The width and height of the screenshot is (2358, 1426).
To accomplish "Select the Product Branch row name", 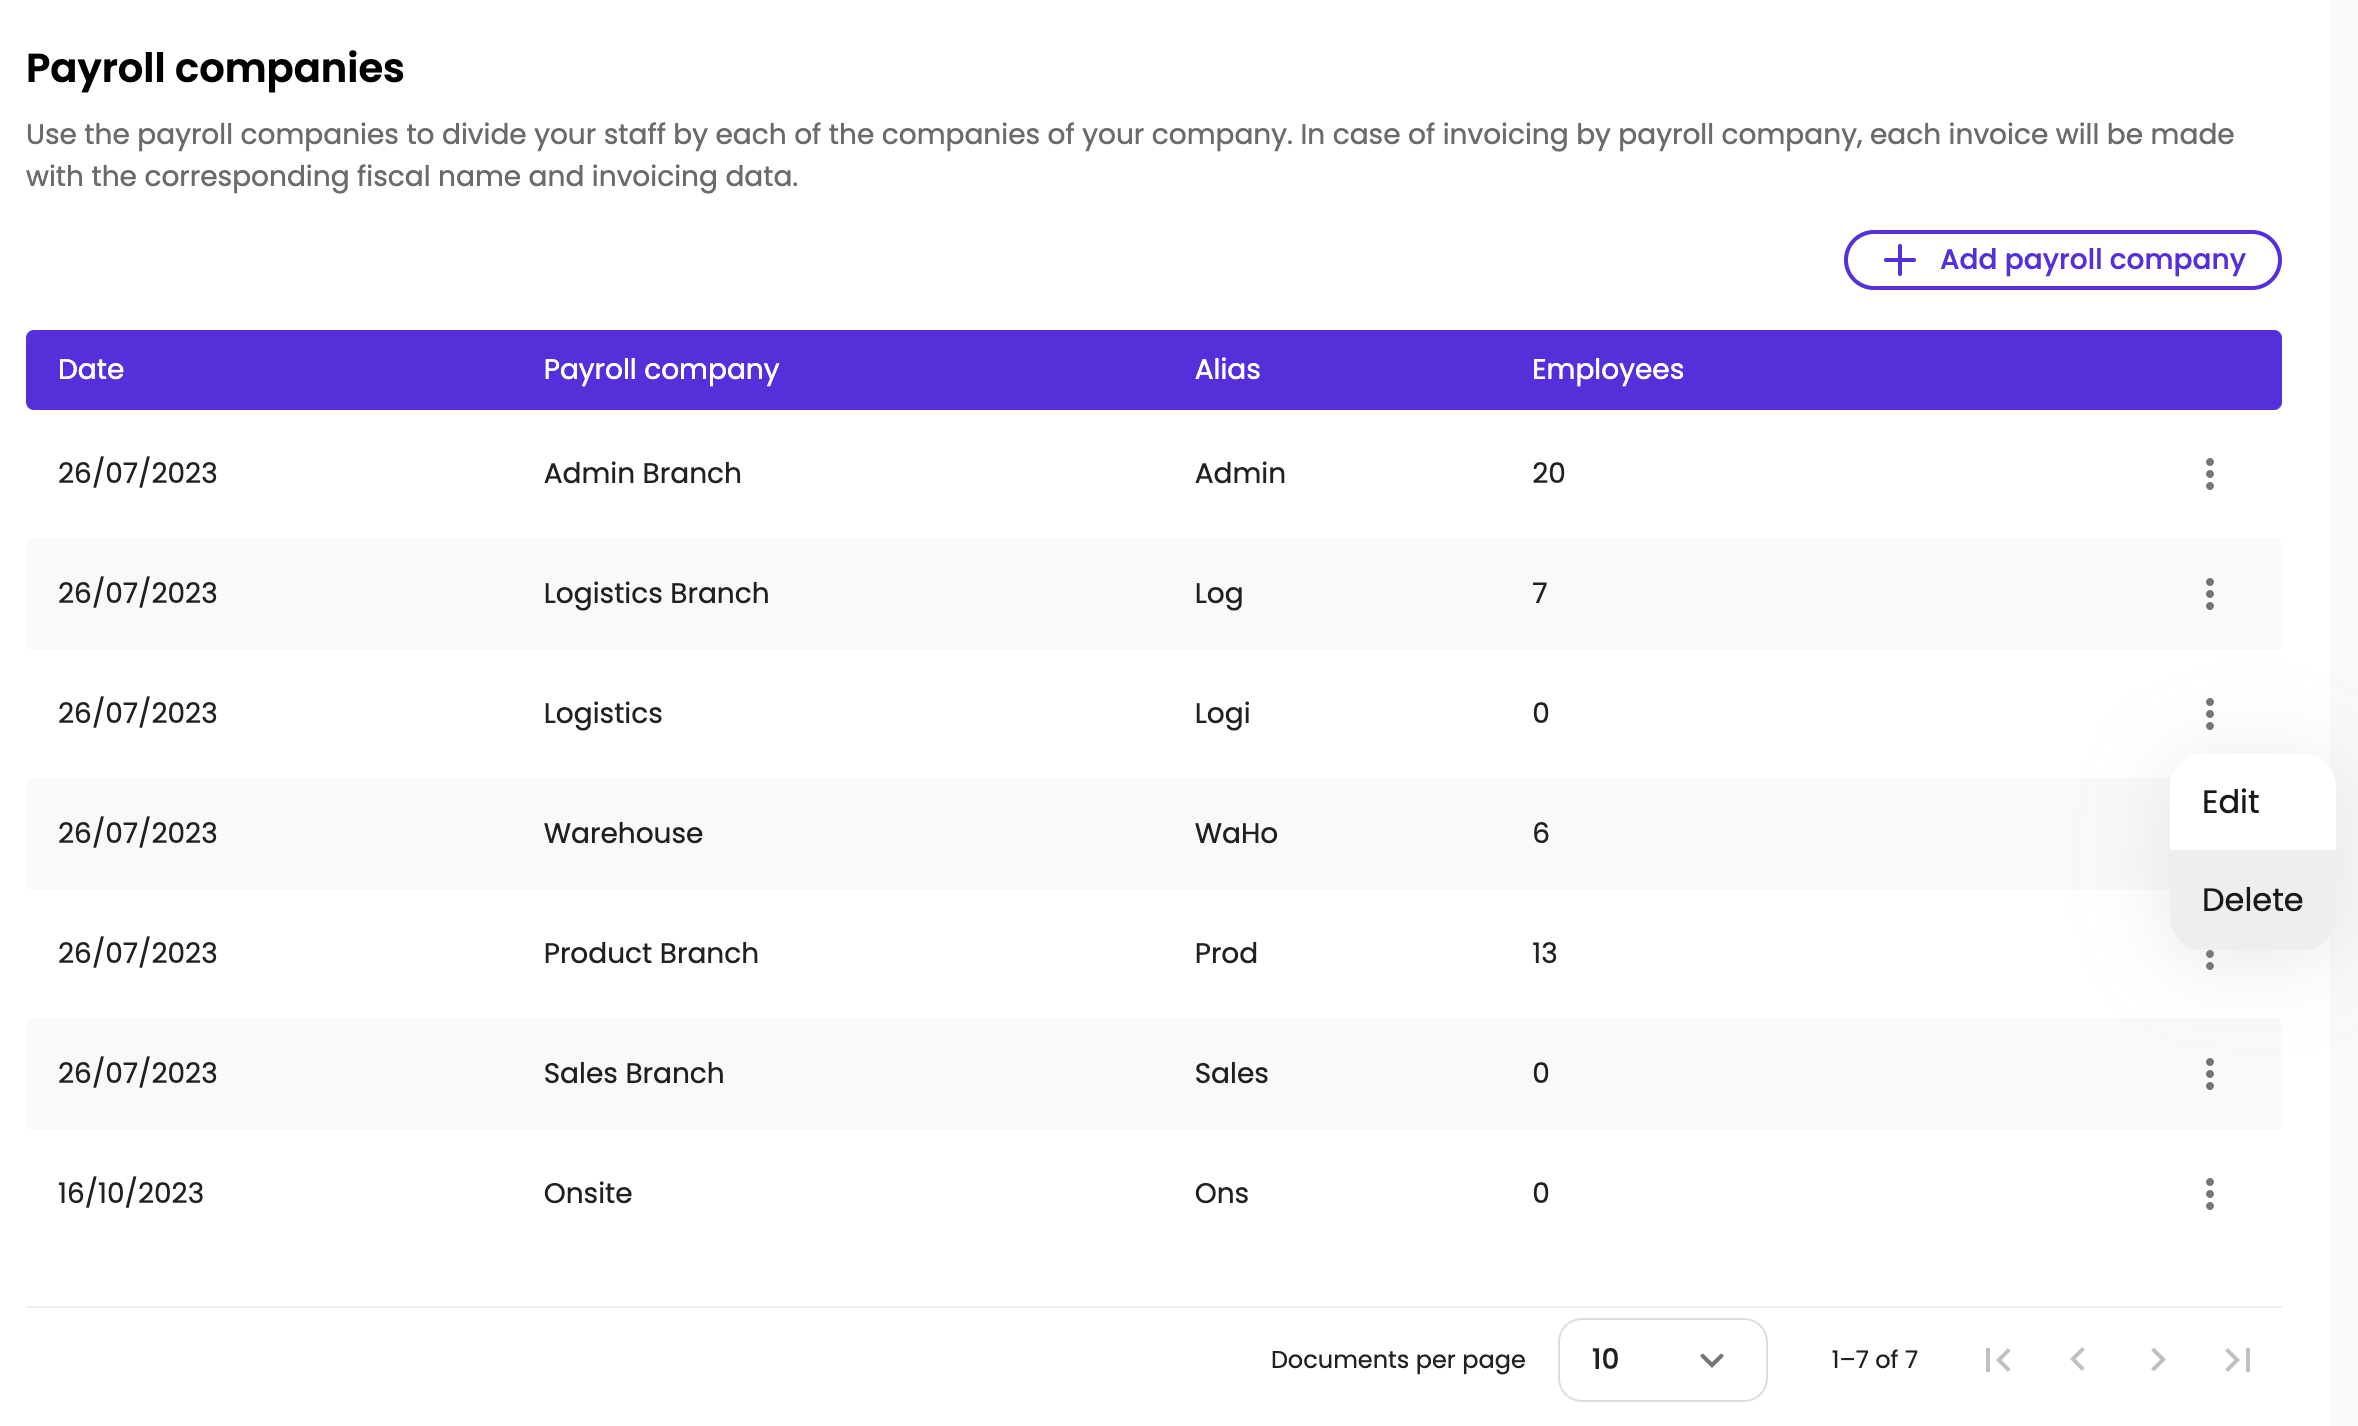I will coord(651,954).
